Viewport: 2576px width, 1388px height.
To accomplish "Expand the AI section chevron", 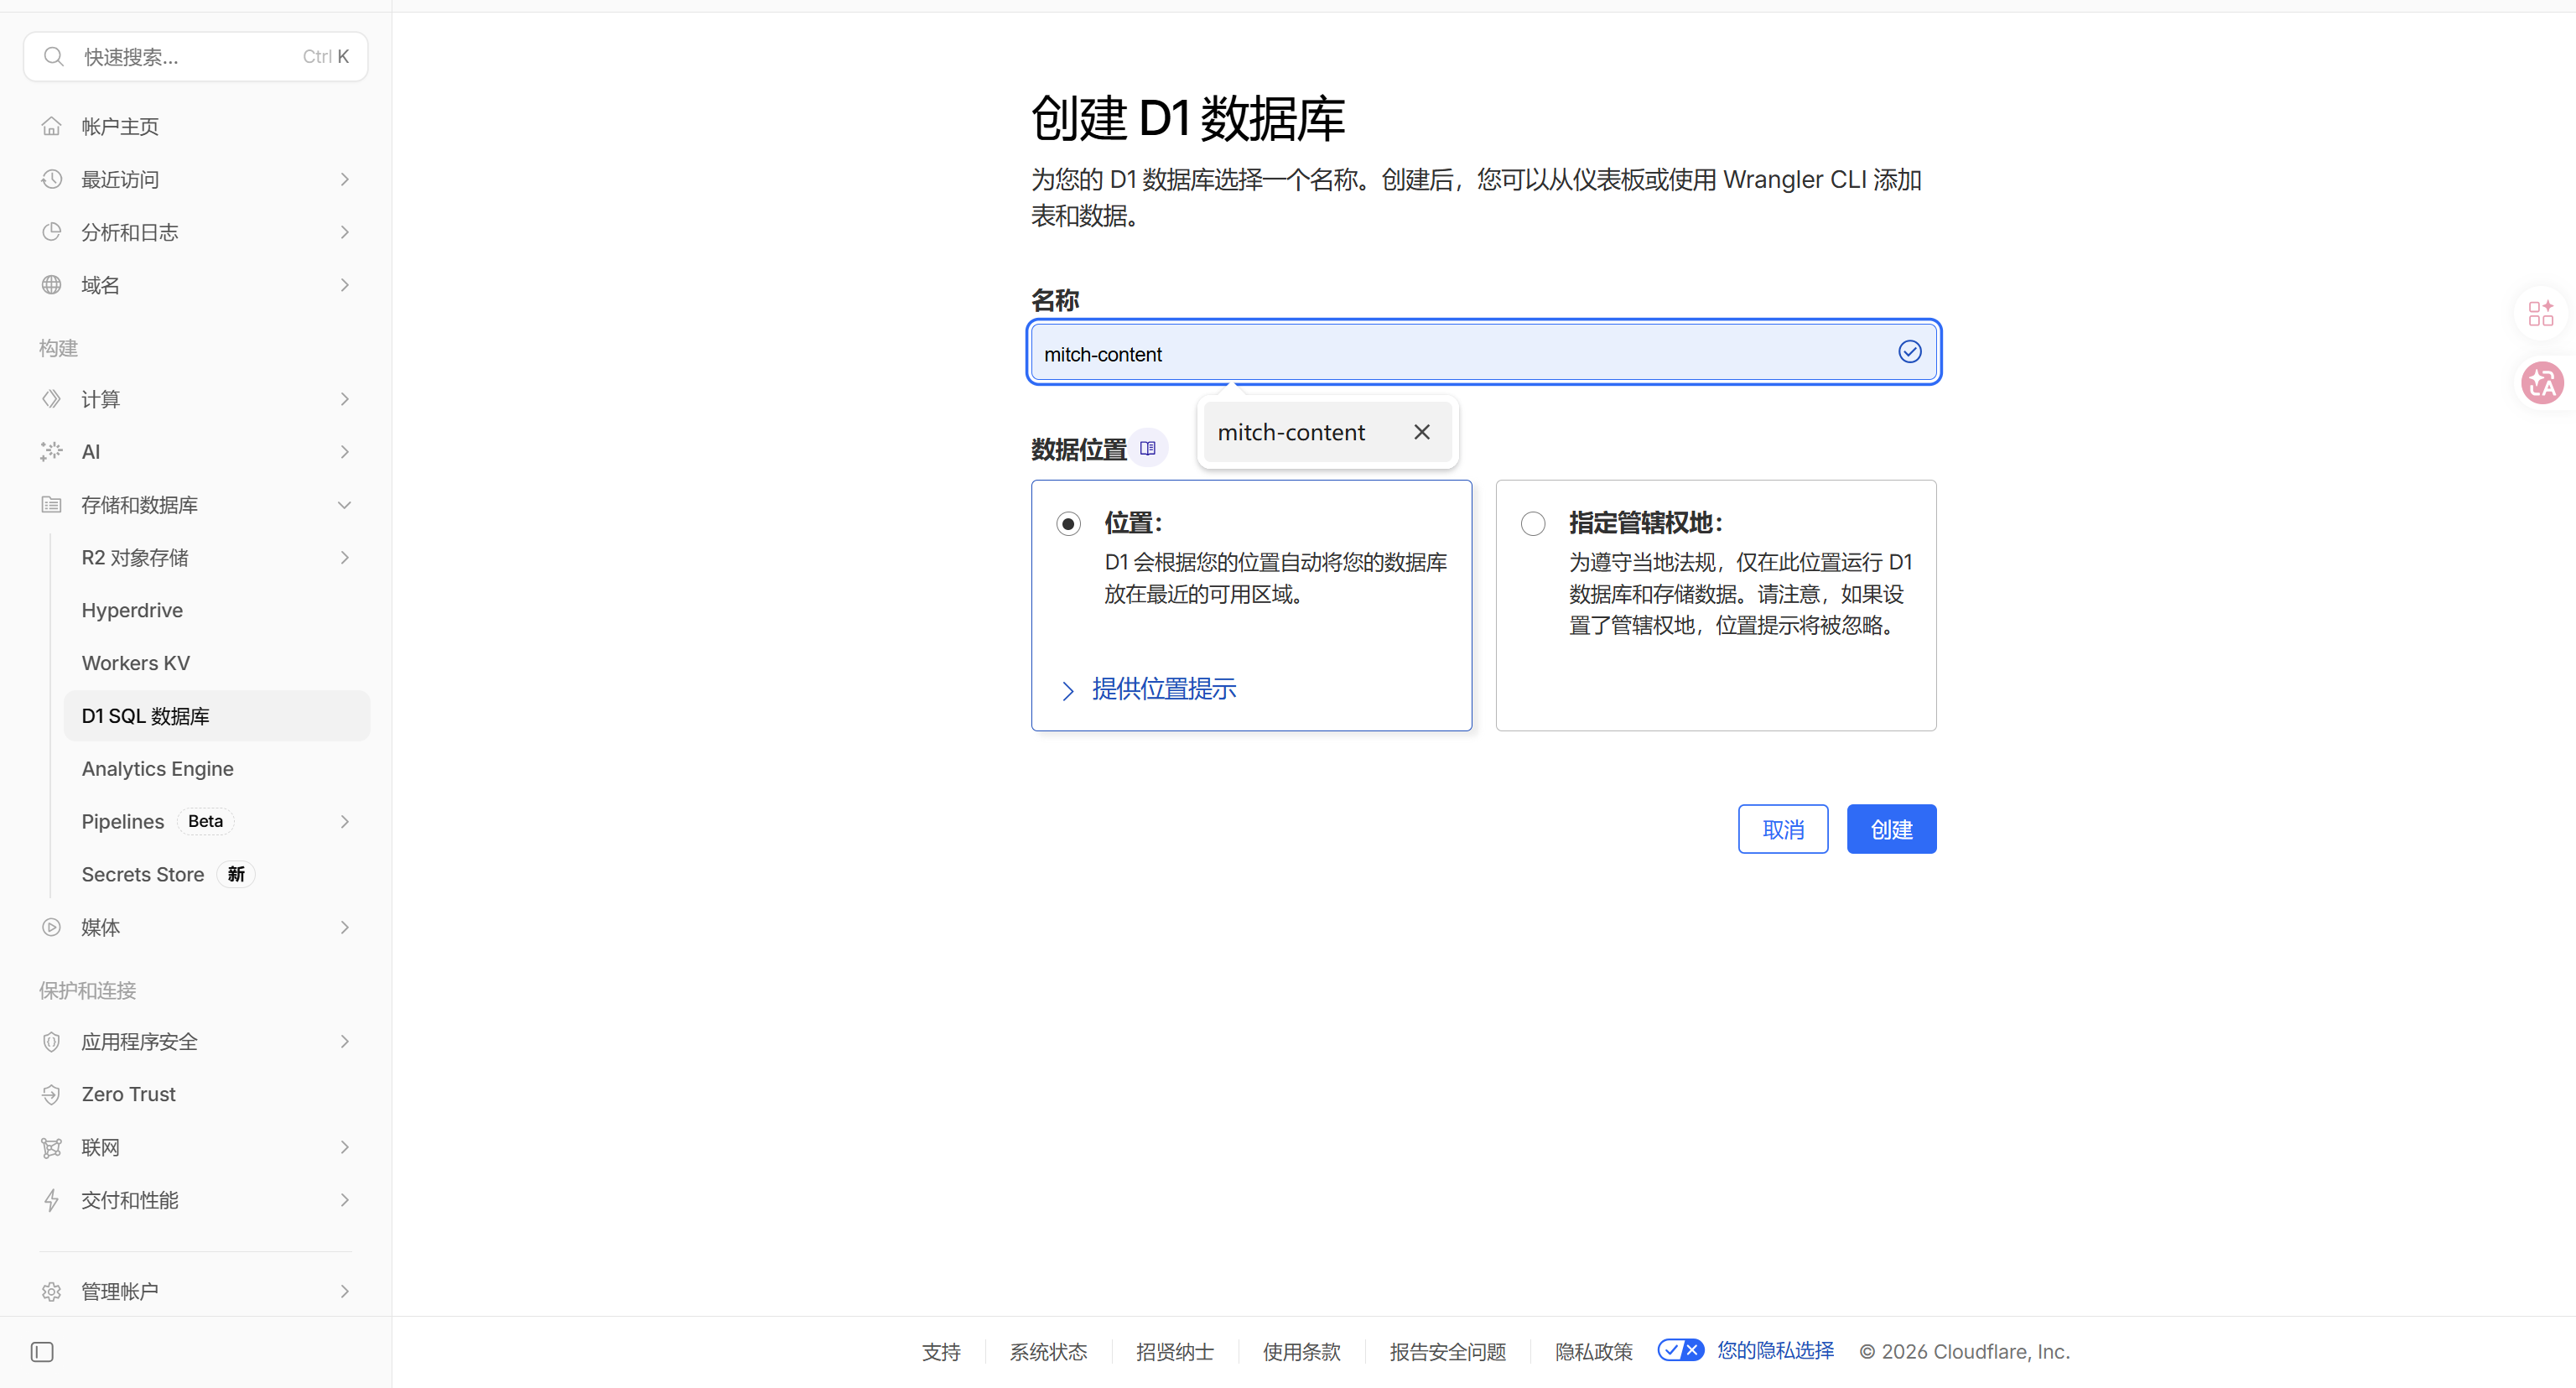I will tap(344, 452).
